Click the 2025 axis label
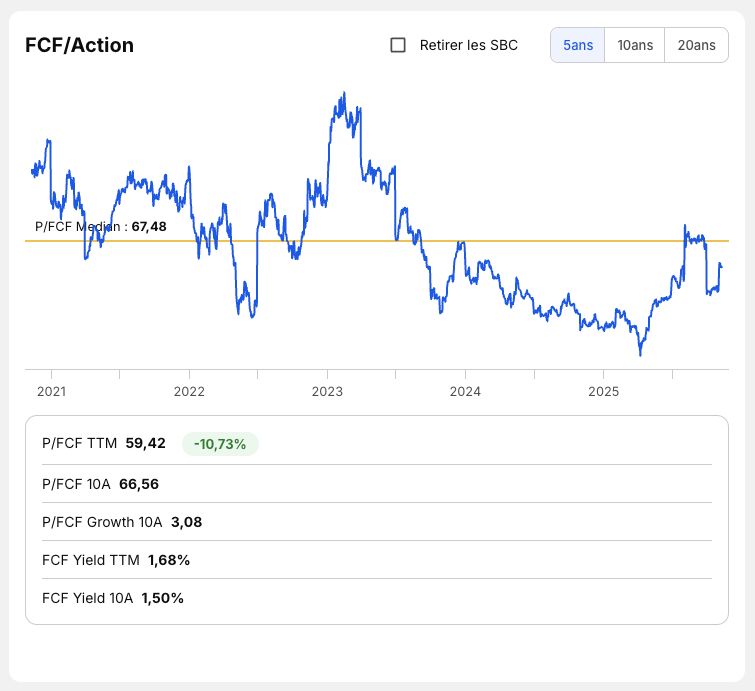 click(x=603, y=391)
